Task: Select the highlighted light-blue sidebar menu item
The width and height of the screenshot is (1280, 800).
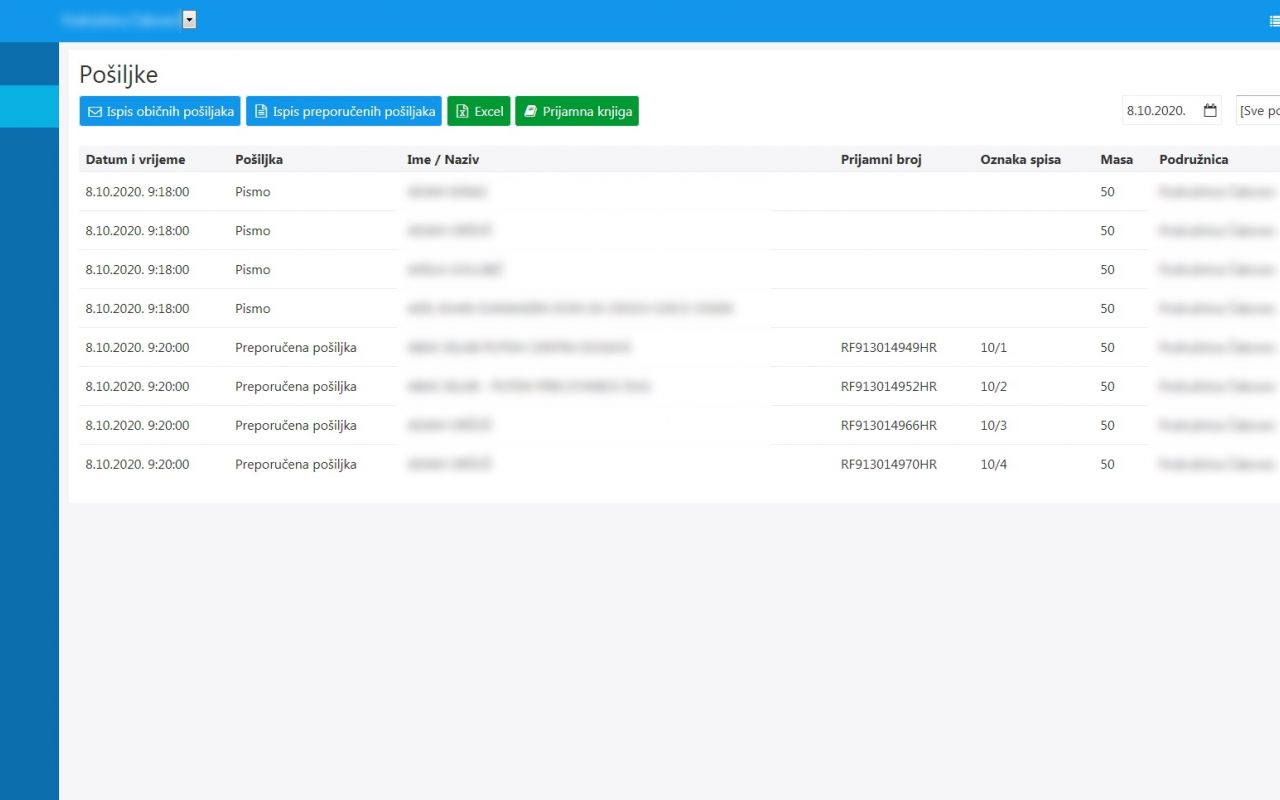Action: point(29,106)
